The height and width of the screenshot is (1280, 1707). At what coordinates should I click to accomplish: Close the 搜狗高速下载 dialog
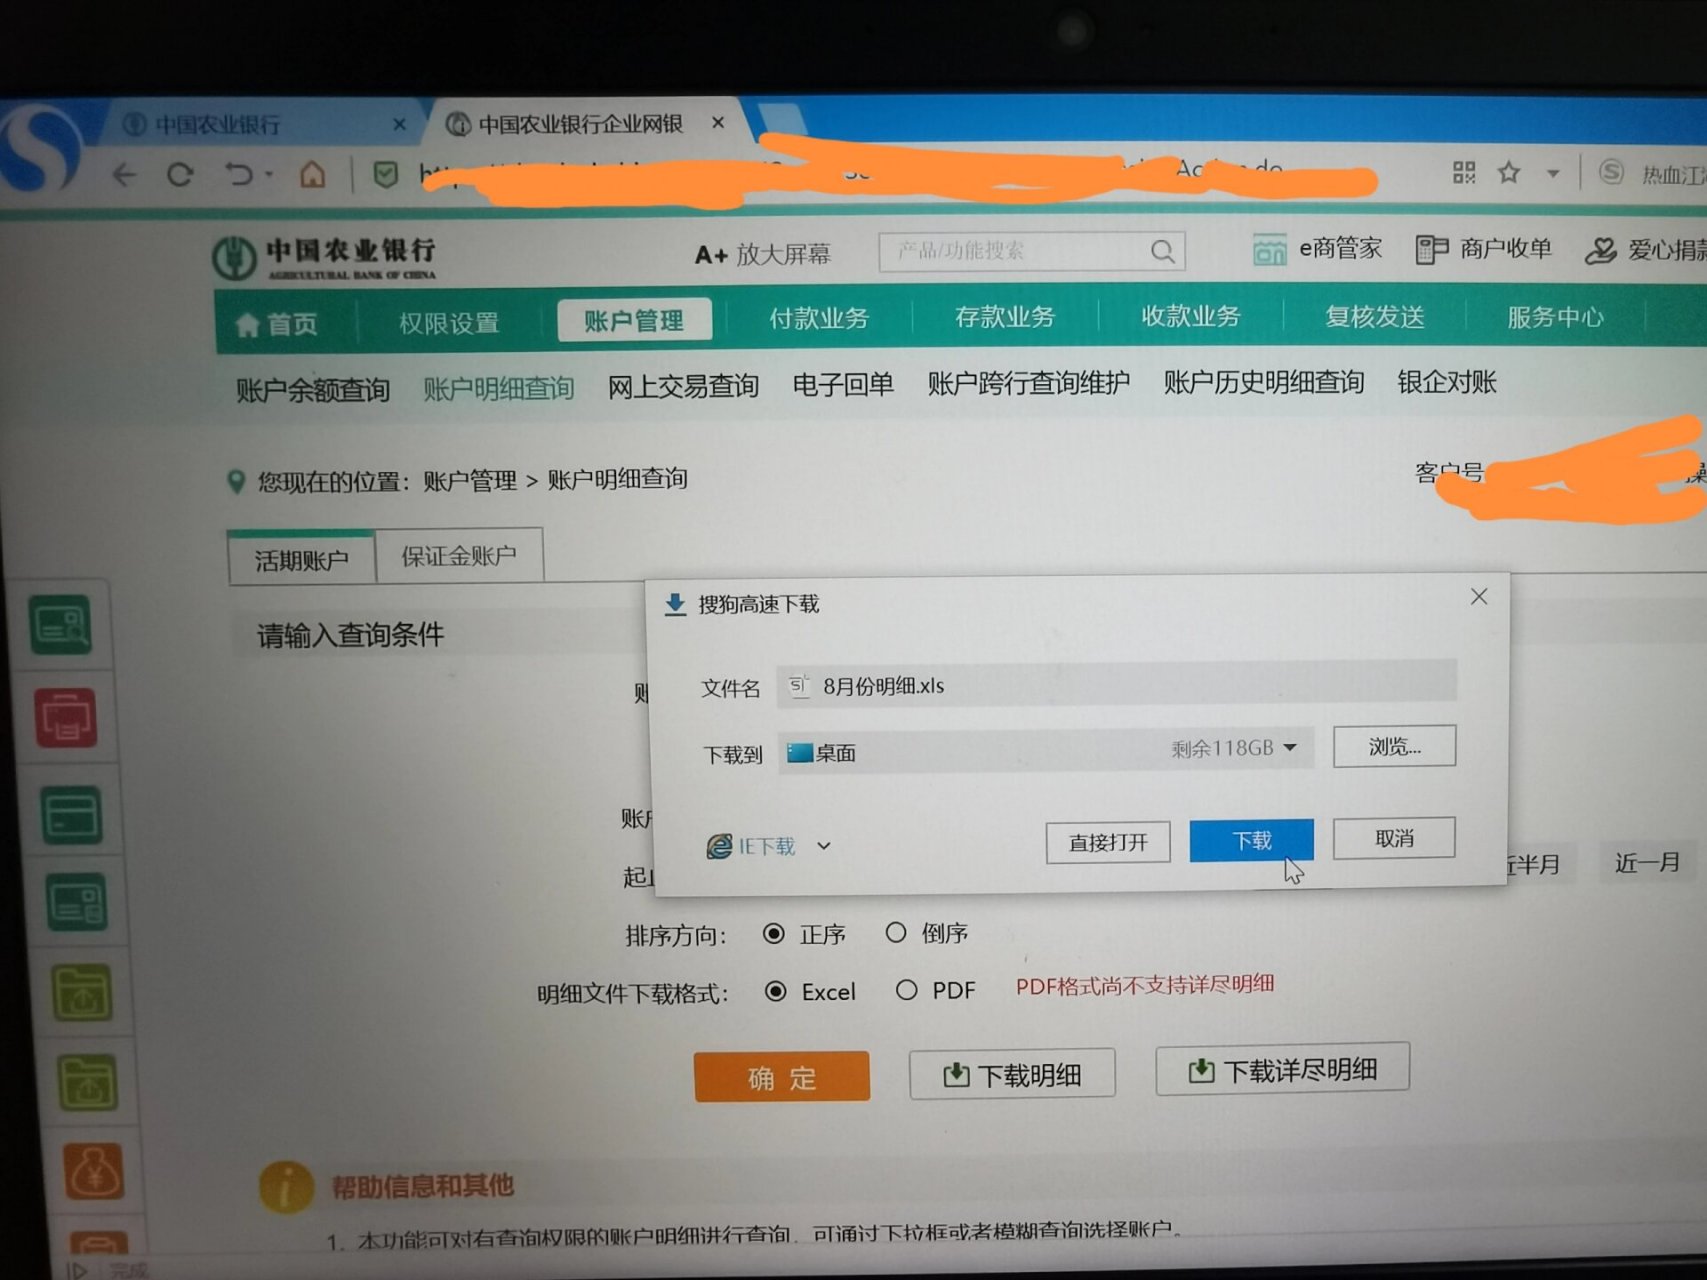(x=1479, y=597)
